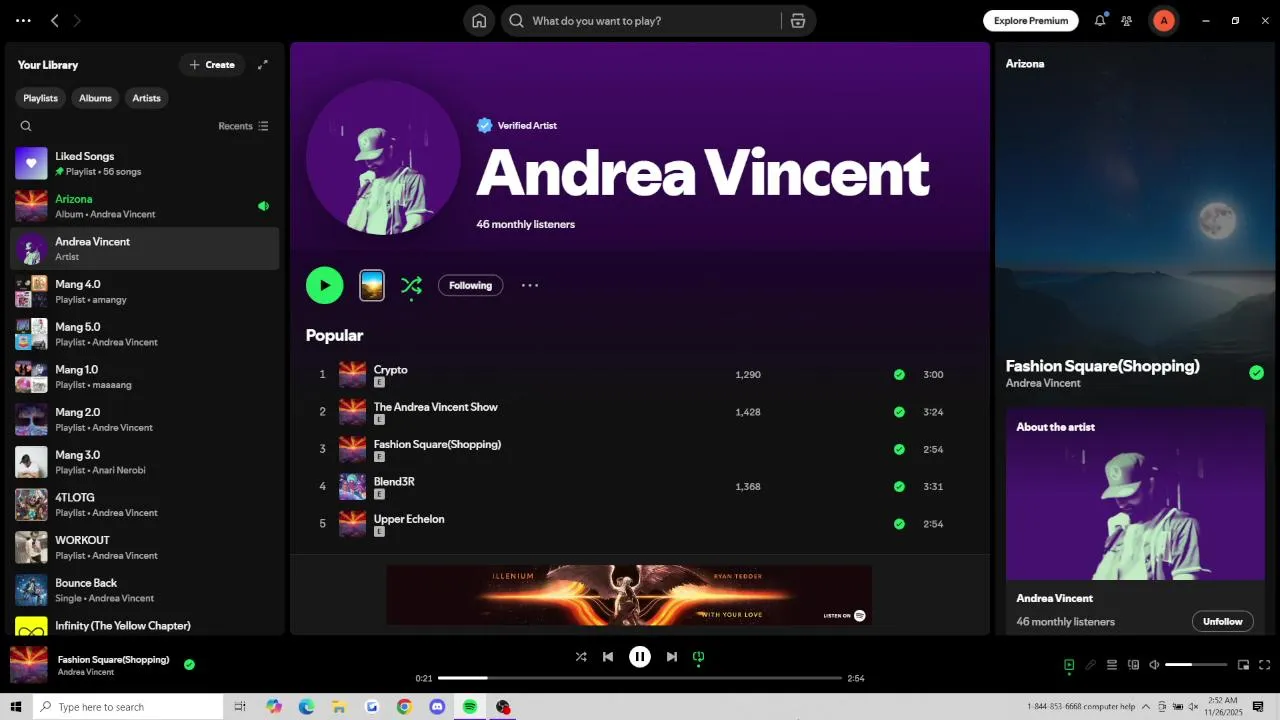Open the Mang 4.0 playlist
This screenshot has width=1280, height=720.
(145, 291)
